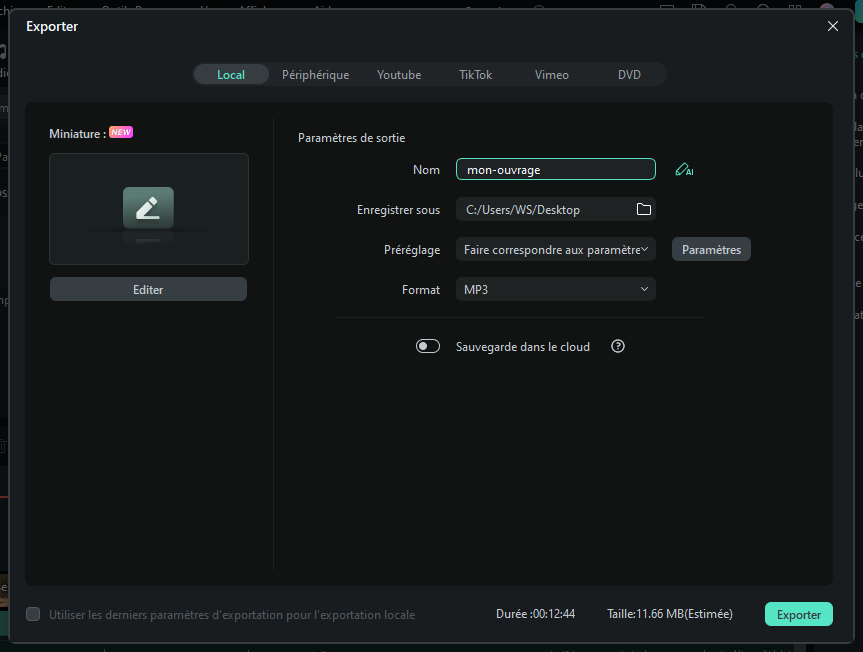863x652 pixels.
Task: Click the Nom field with mon-ouvrage
Action: pyautogui.click(x=555, y=169)
